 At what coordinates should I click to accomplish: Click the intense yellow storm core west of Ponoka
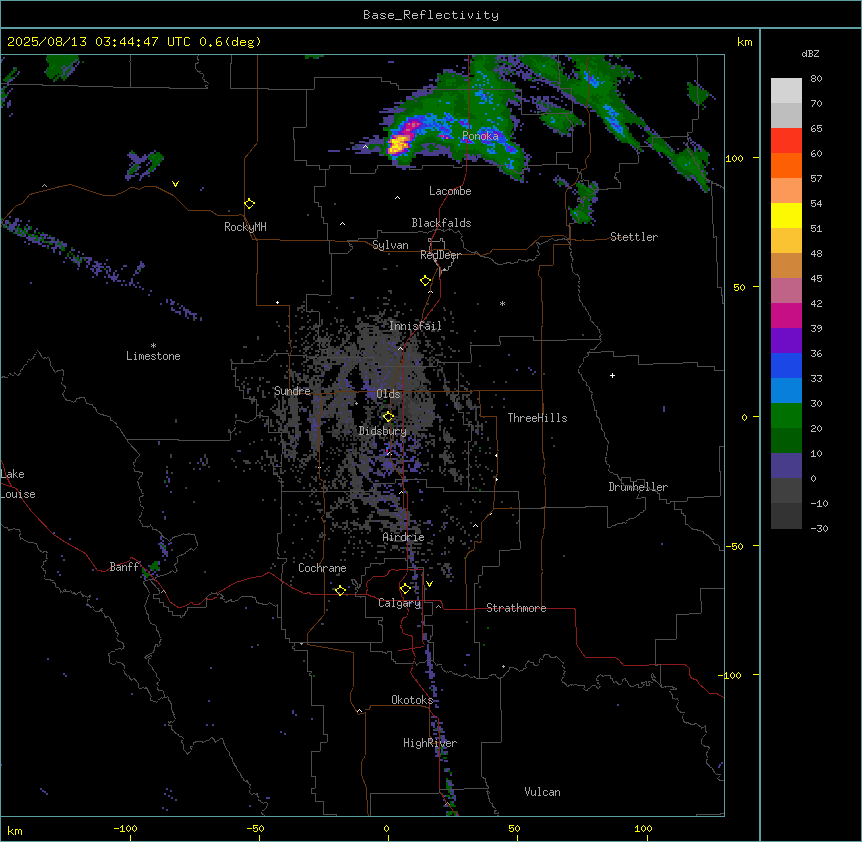click(398, 144)
